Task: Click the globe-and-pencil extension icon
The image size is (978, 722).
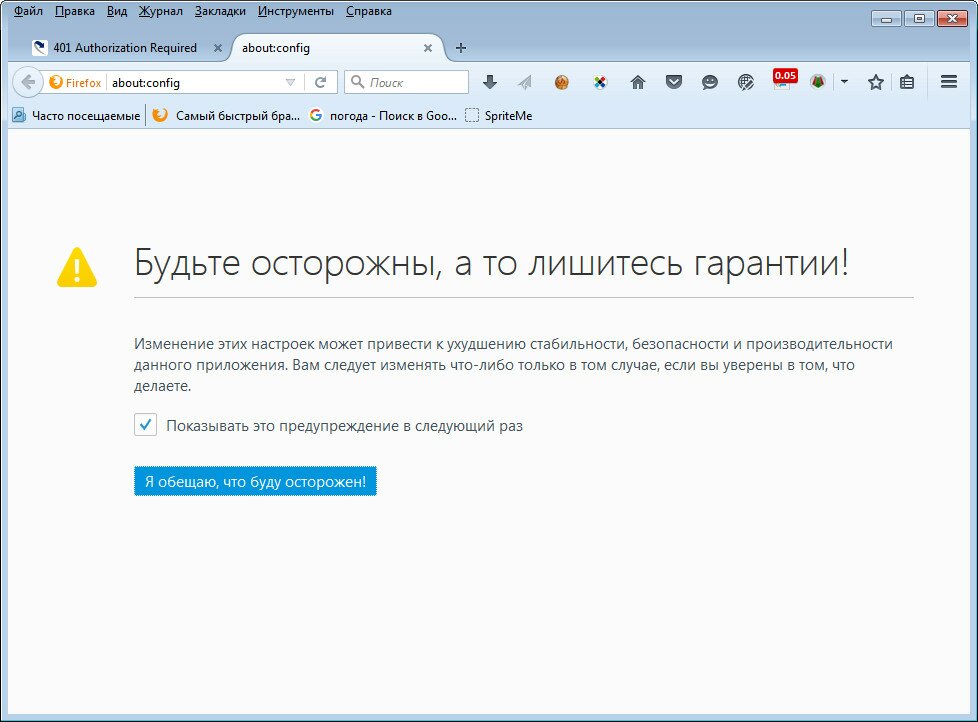Action: (745, 83)
